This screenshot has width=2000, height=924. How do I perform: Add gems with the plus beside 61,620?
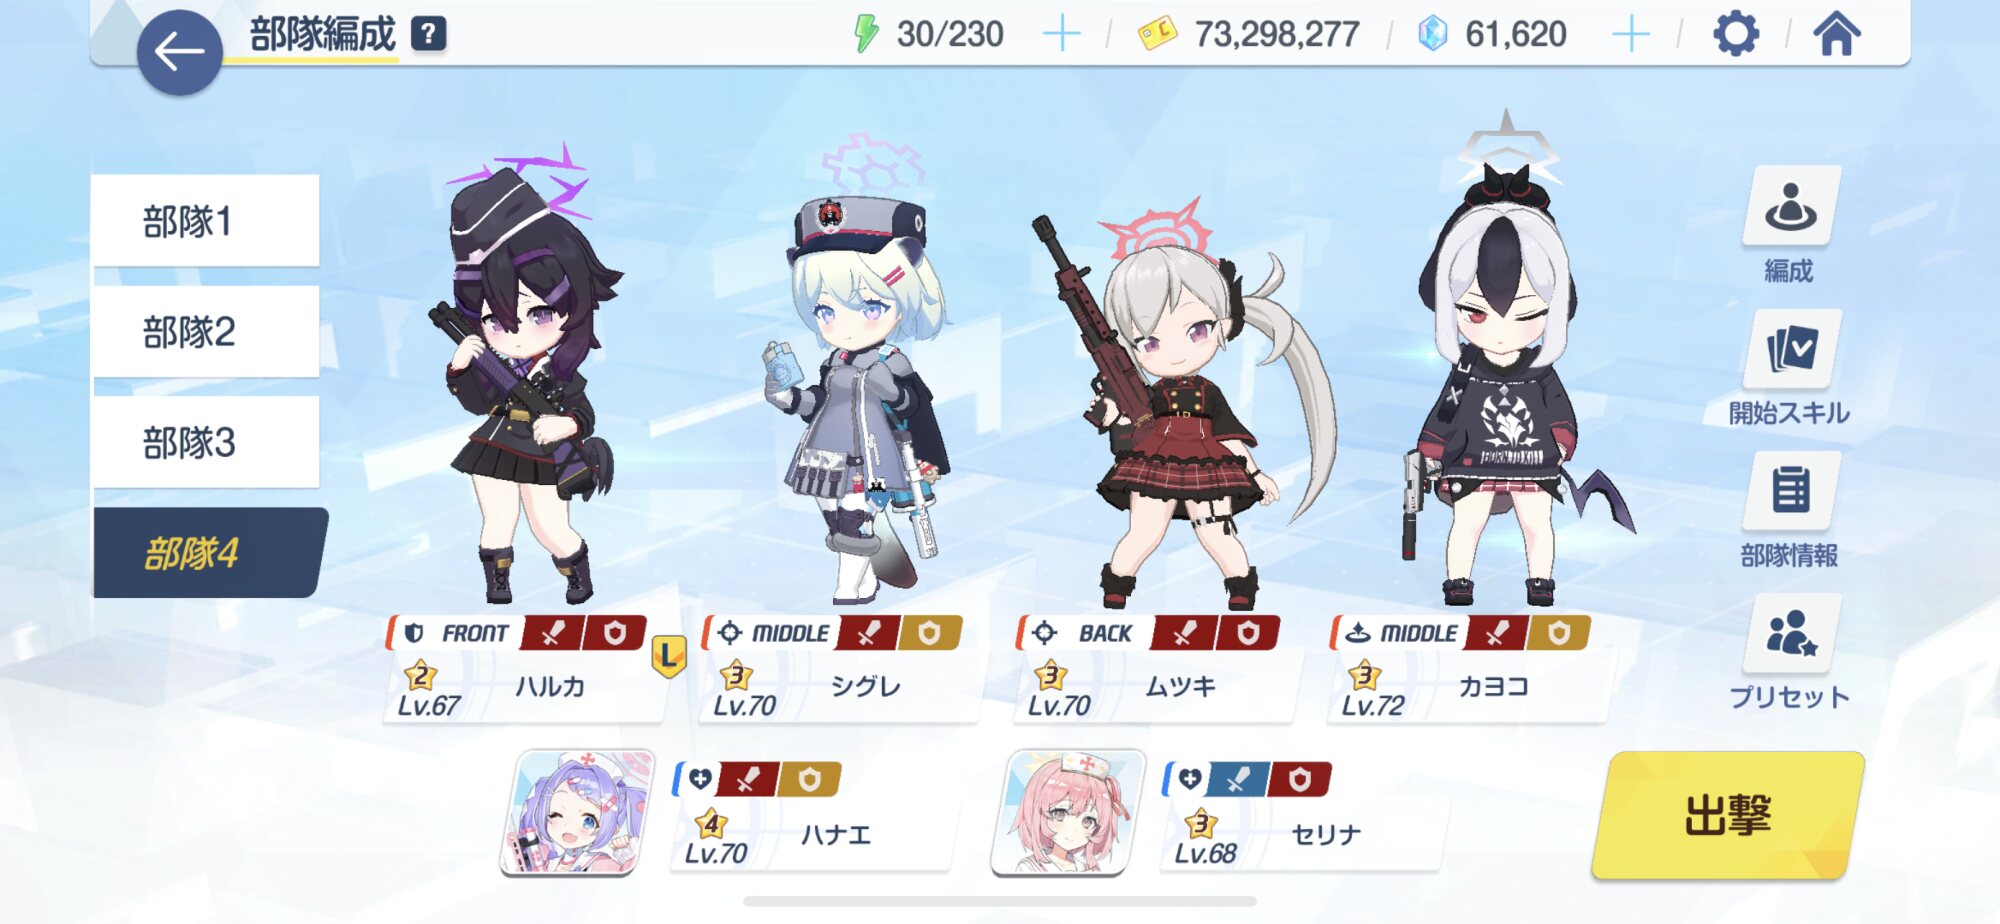point(1631,35)
